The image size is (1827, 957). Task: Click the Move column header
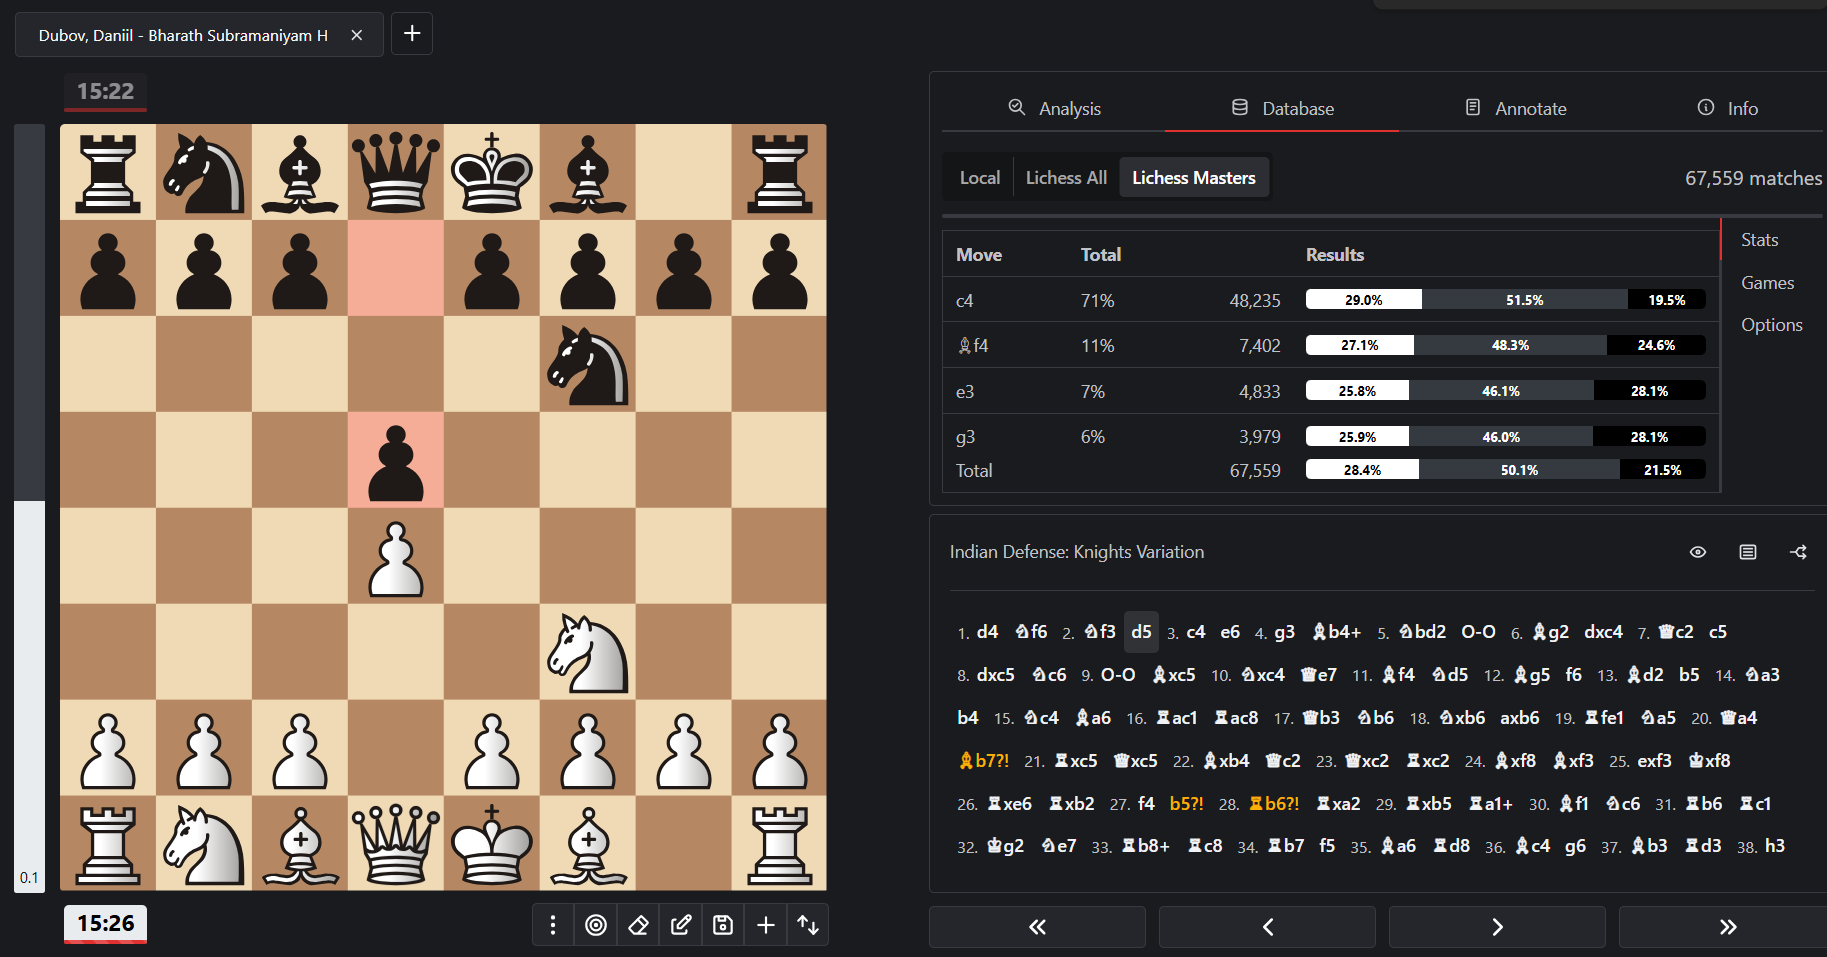point(978,255)
